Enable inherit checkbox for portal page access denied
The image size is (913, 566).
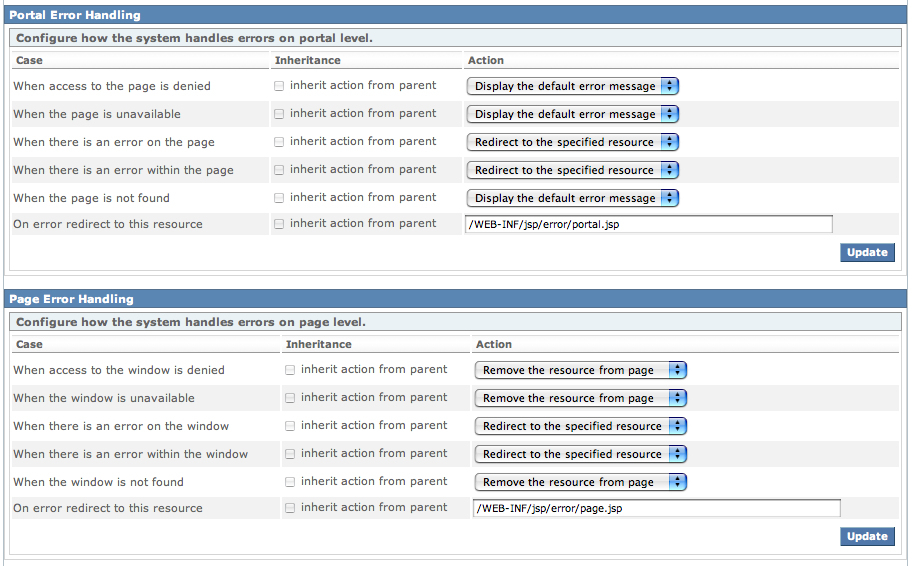[279, 86]
